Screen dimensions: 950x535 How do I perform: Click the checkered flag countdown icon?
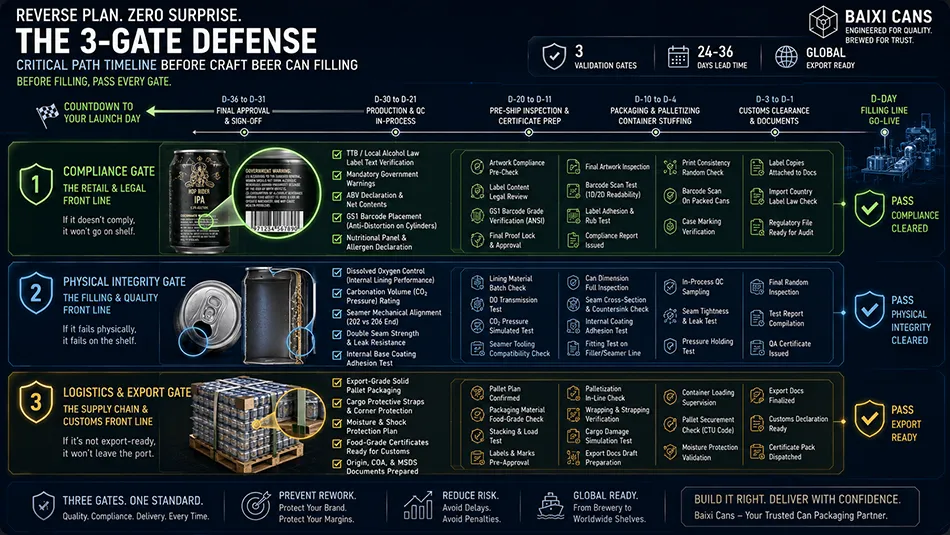[48, 114]
